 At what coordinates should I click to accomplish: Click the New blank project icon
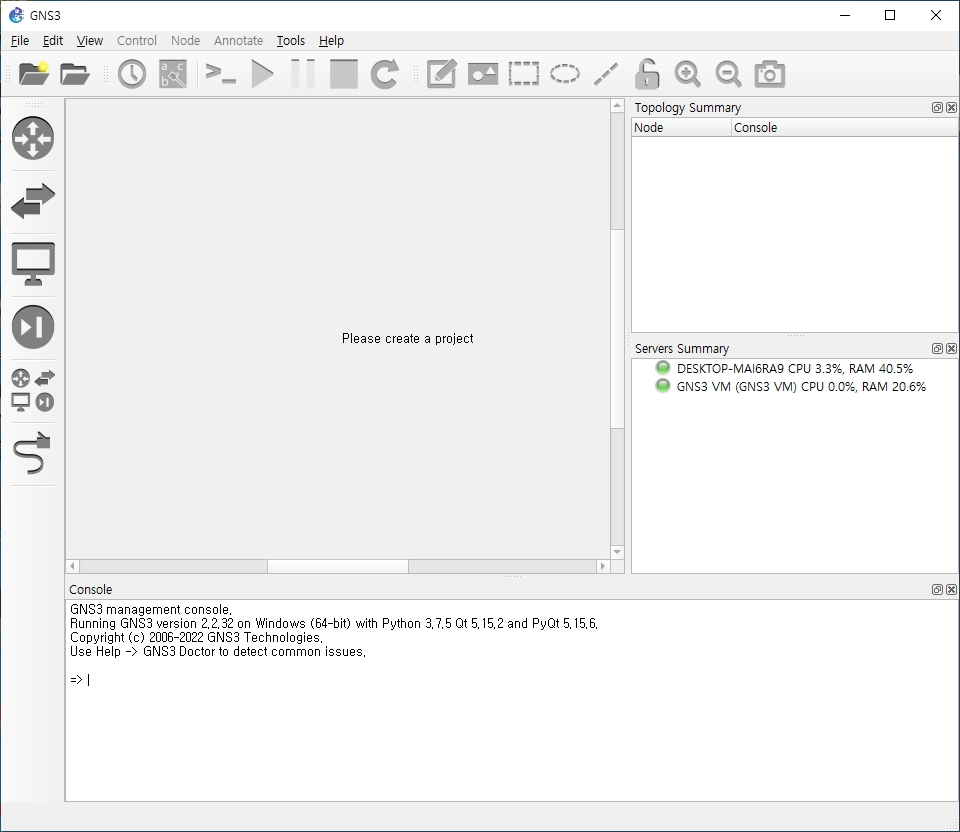point(34,74)
